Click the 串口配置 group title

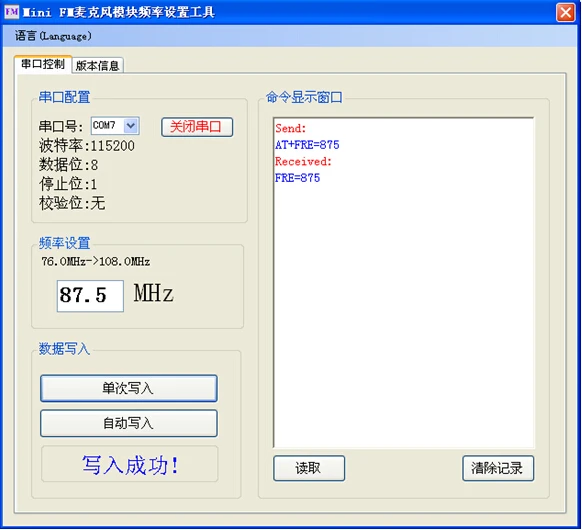pyautogui.click(x=64, y=97)
